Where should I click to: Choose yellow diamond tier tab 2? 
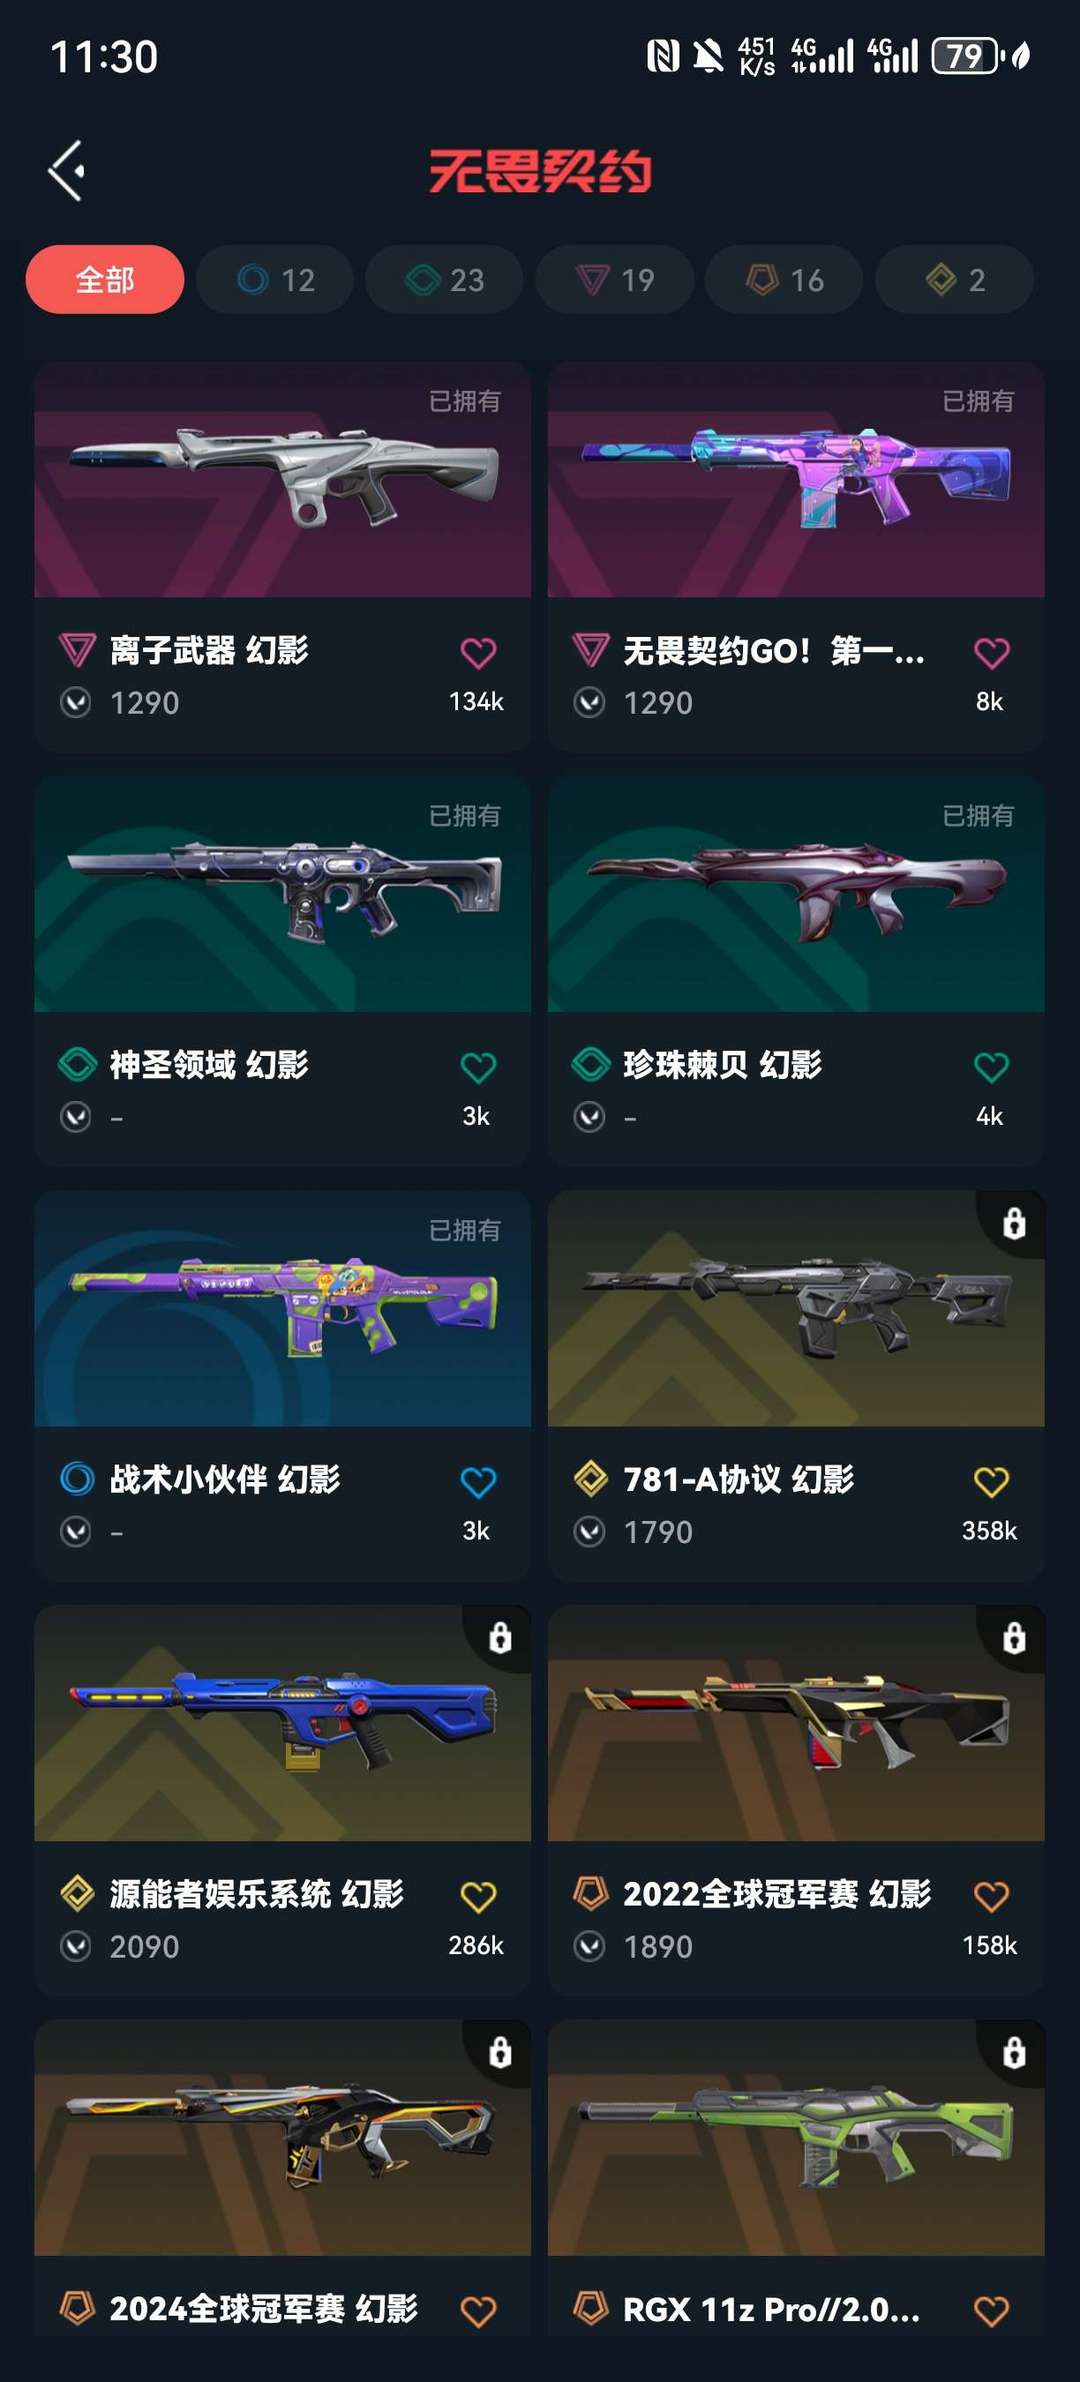(955, 279)
